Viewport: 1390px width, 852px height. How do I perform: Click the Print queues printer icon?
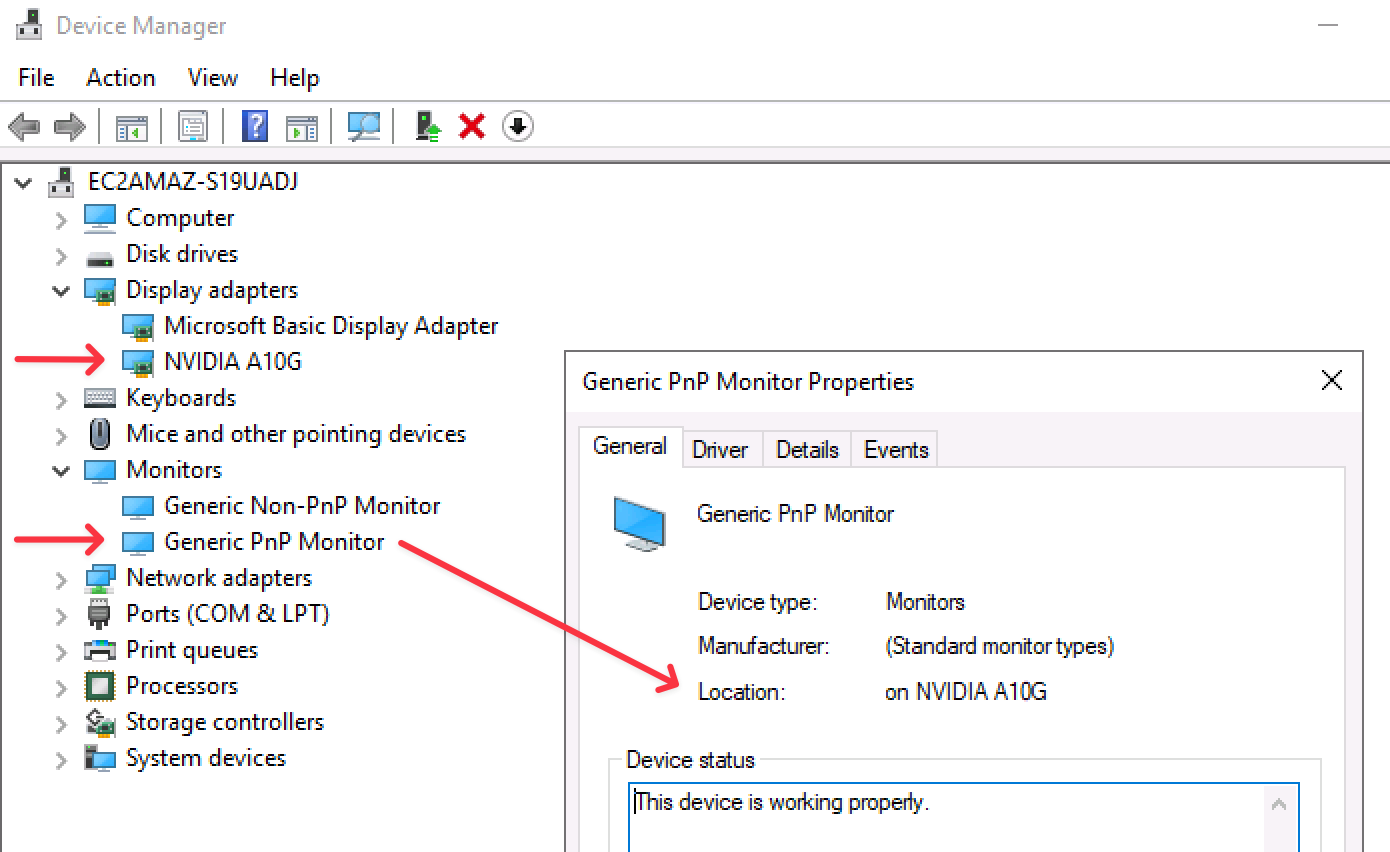(x=100, y=650)
